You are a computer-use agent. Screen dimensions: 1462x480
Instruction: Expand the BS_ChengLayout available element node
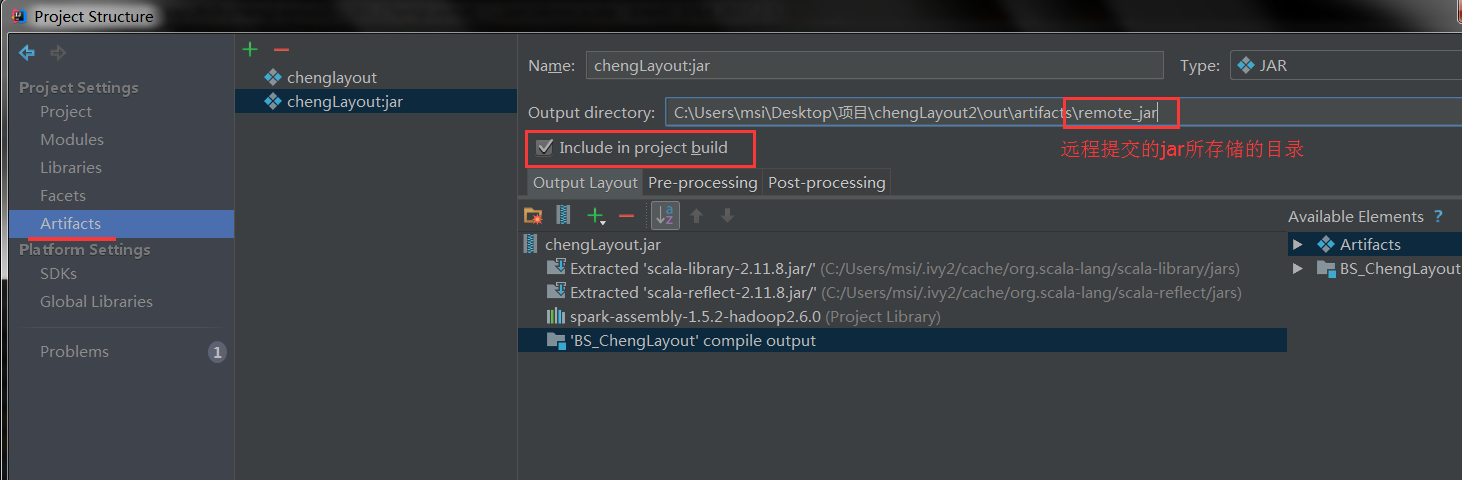tap(1297, 268)
